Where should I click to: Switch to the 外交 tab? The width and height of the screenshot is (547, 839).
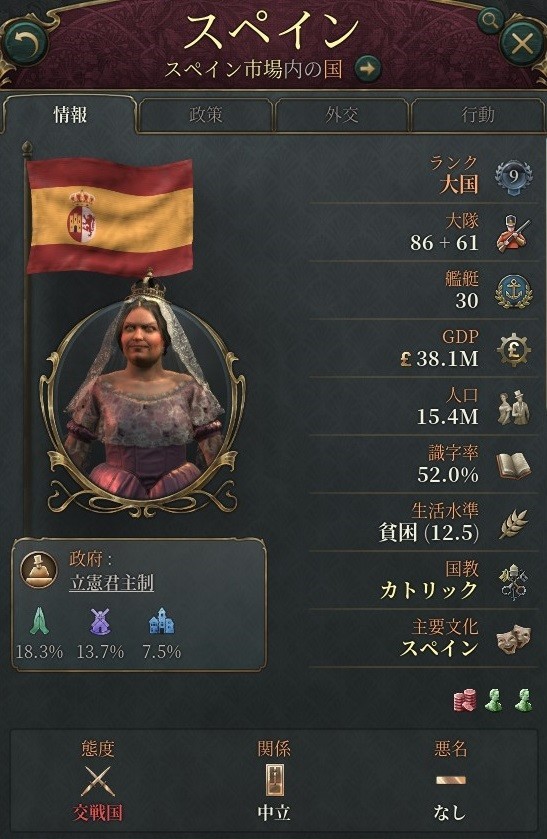pyautogui.click(x=341, y=115)
